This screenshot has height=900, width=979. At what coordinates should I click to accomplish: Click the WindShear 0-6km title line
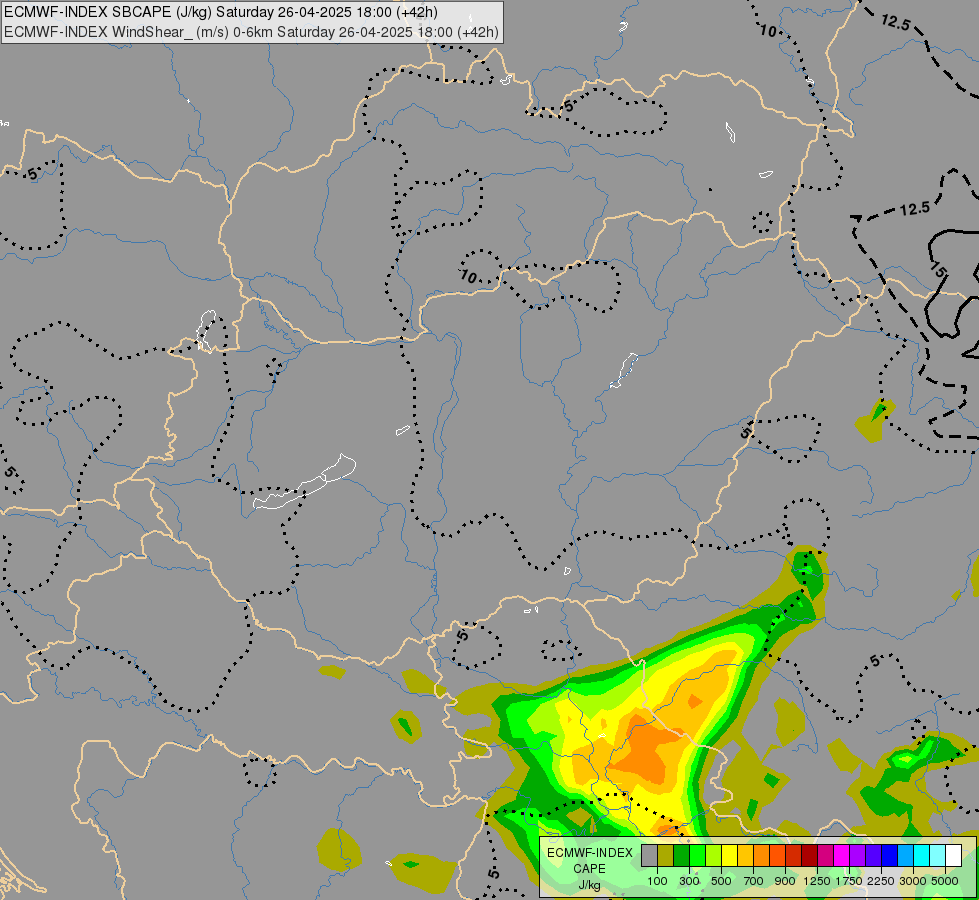tap(252, 32)
